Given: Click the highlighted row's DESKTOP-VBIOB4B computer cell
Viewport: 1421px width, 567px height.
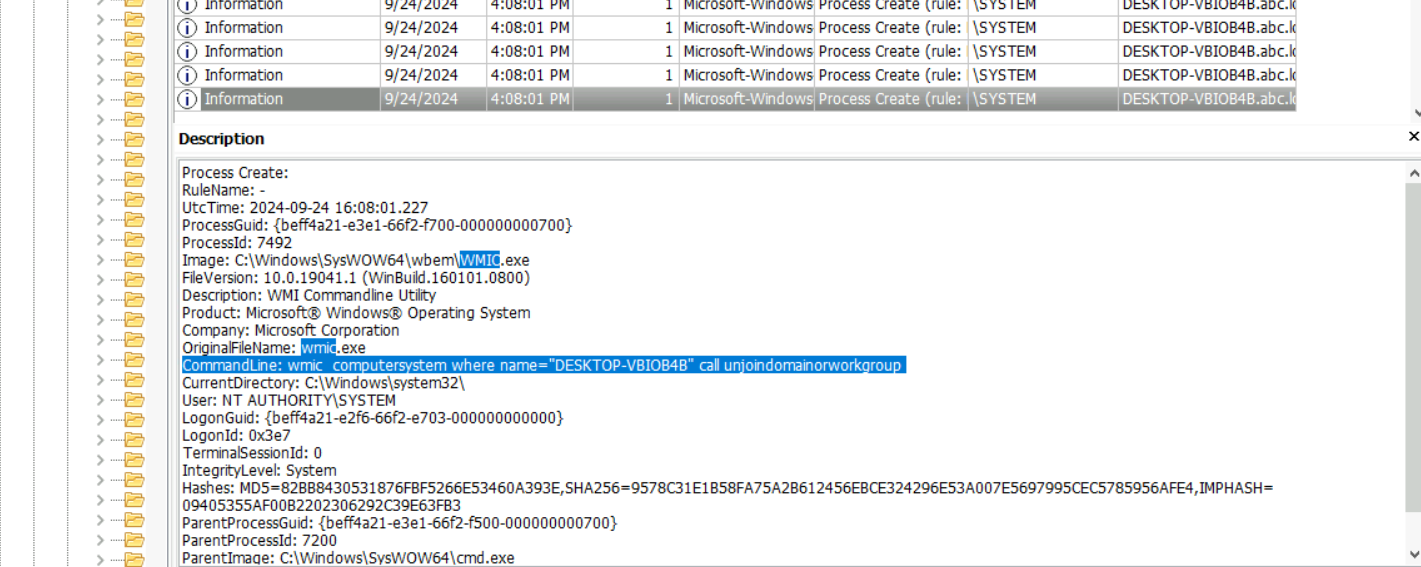Looking at the screenshot, I should pyautogui.click(x=1207, y=99).
